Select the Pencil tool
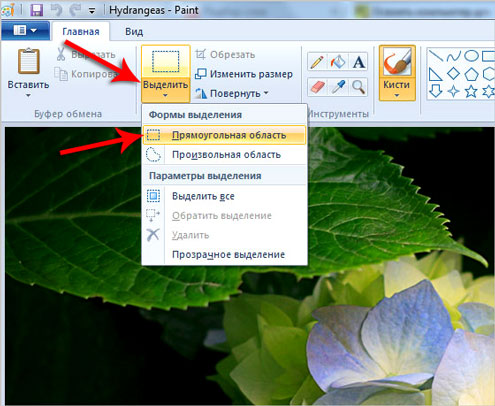This screenshot has height=406, width=495. (x=317, y=62)
